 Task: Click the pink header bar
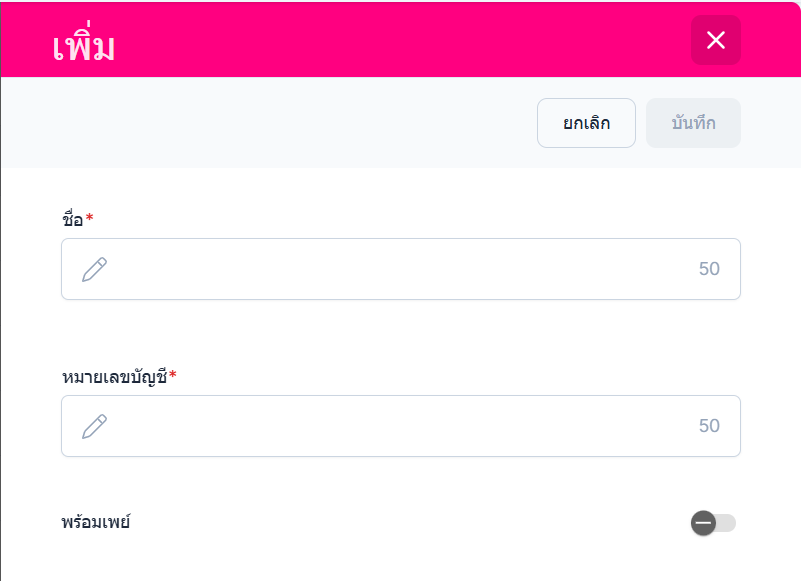tap(400, 40)
